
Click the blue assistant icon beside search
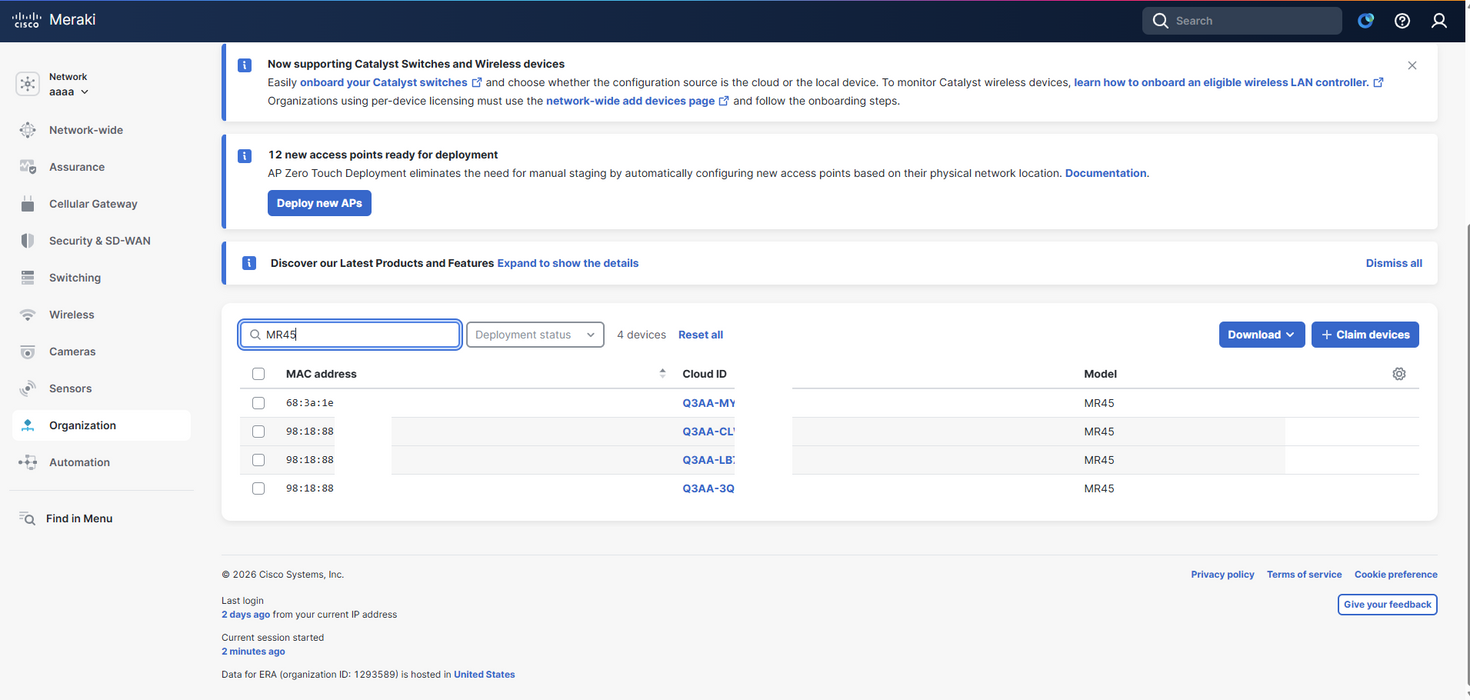click(x=1366, y=21)
